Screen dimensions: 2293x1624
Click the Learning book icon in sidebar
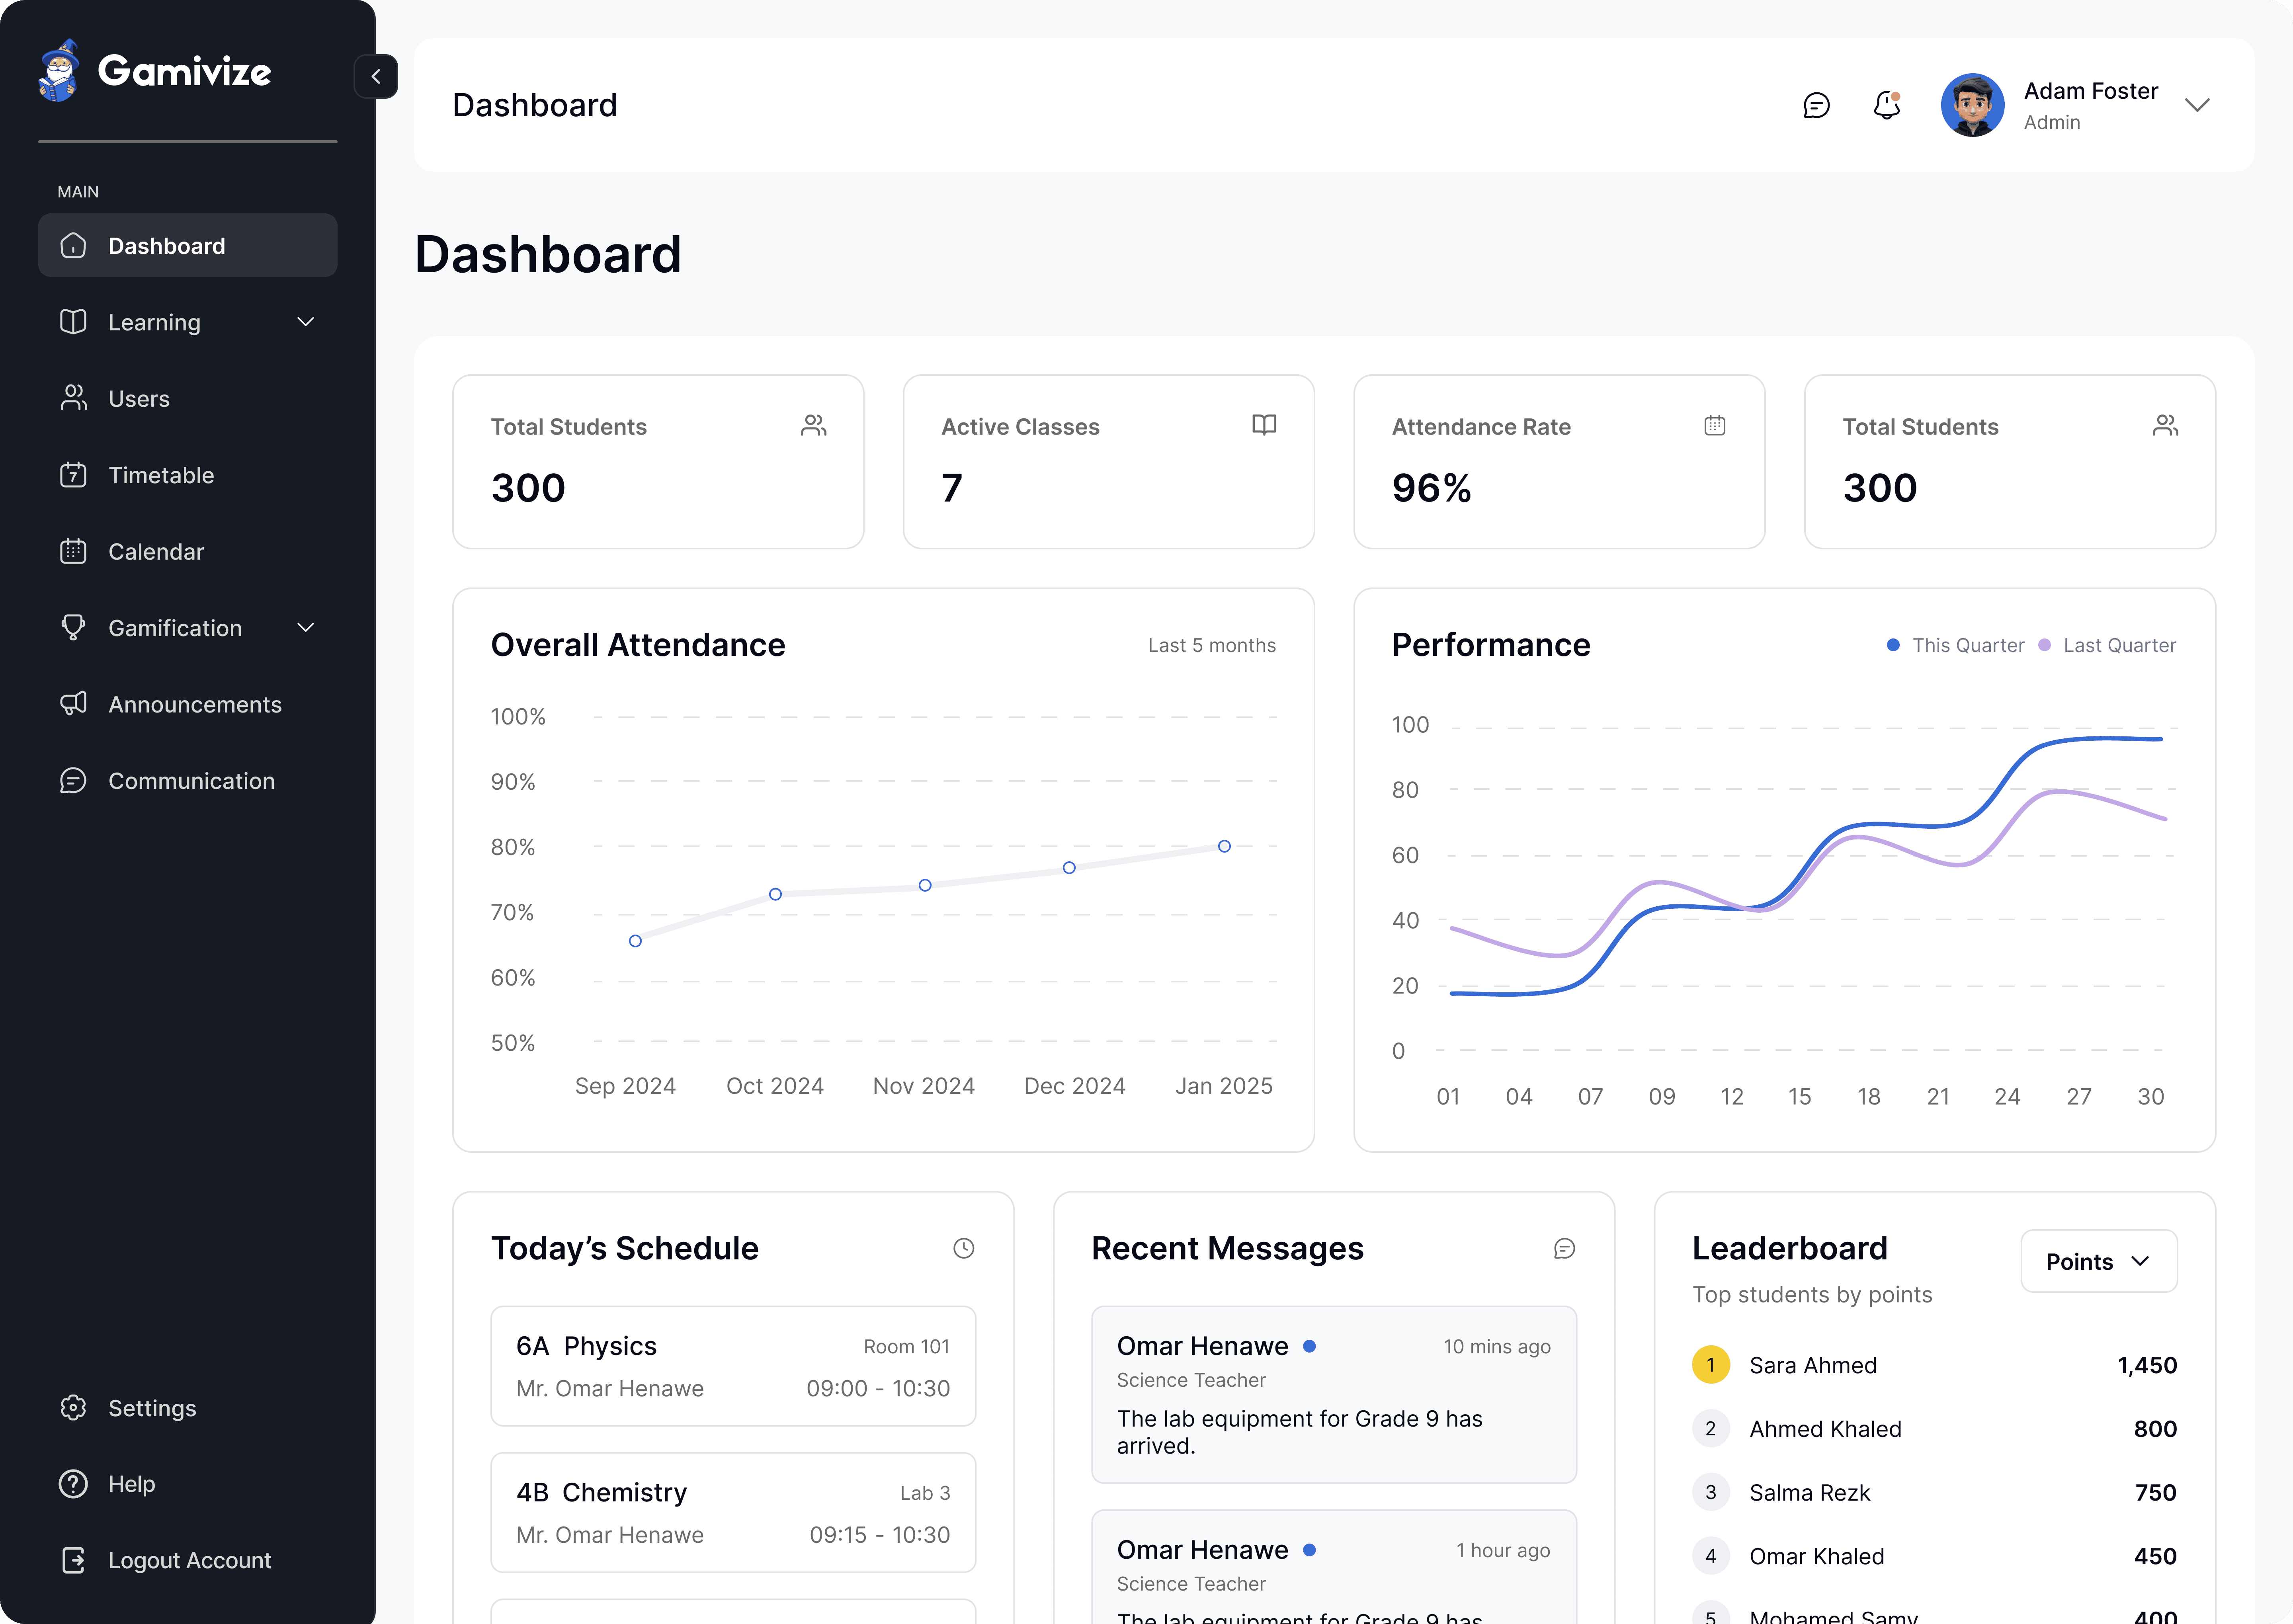73,322
